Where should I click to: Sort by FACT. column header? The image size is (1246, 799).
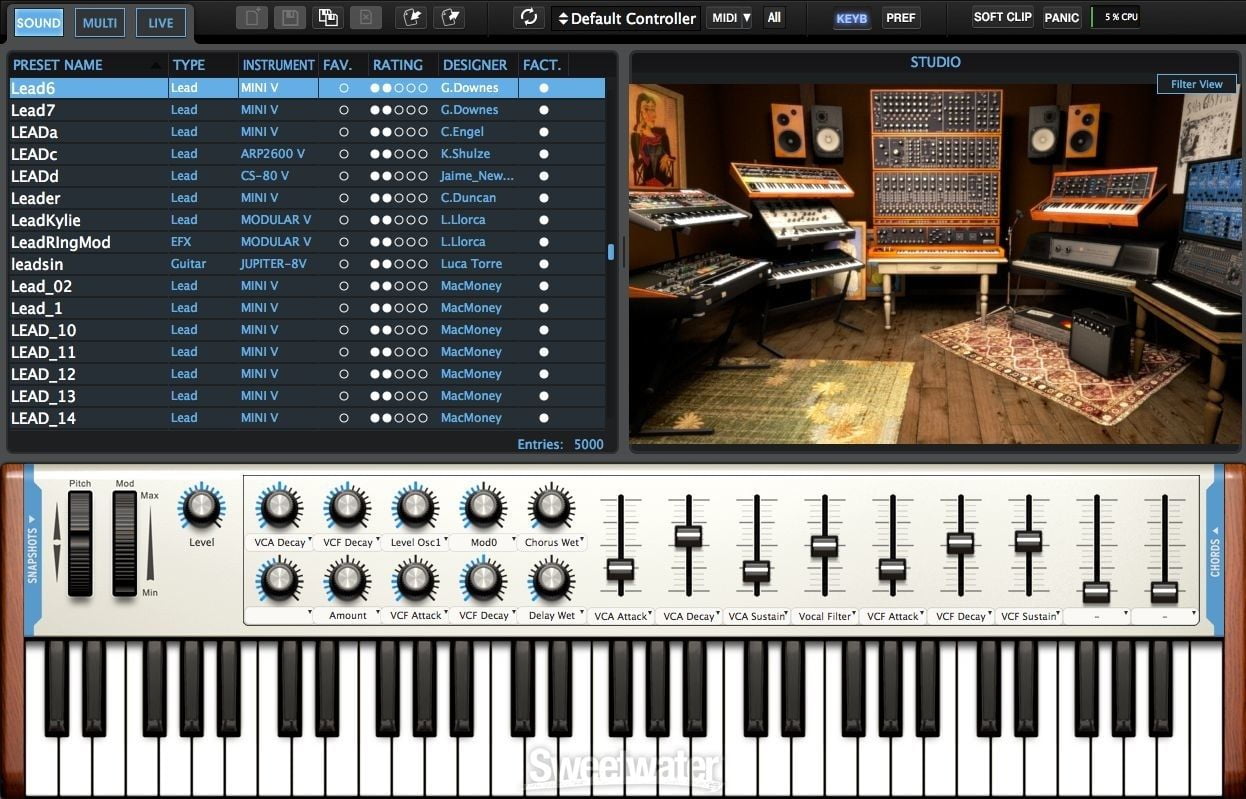(x=544, y=65)
